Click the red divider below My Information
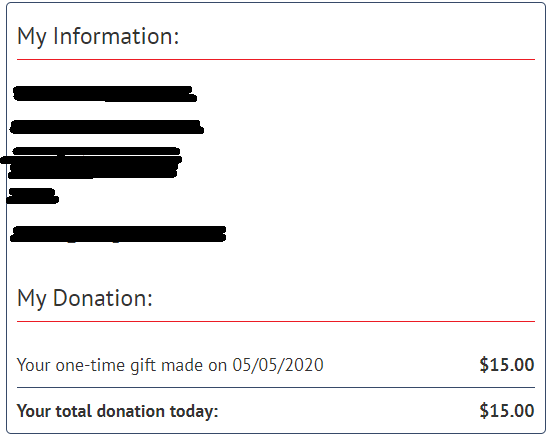This screenshot has width=550, height=438. point(276,60)
